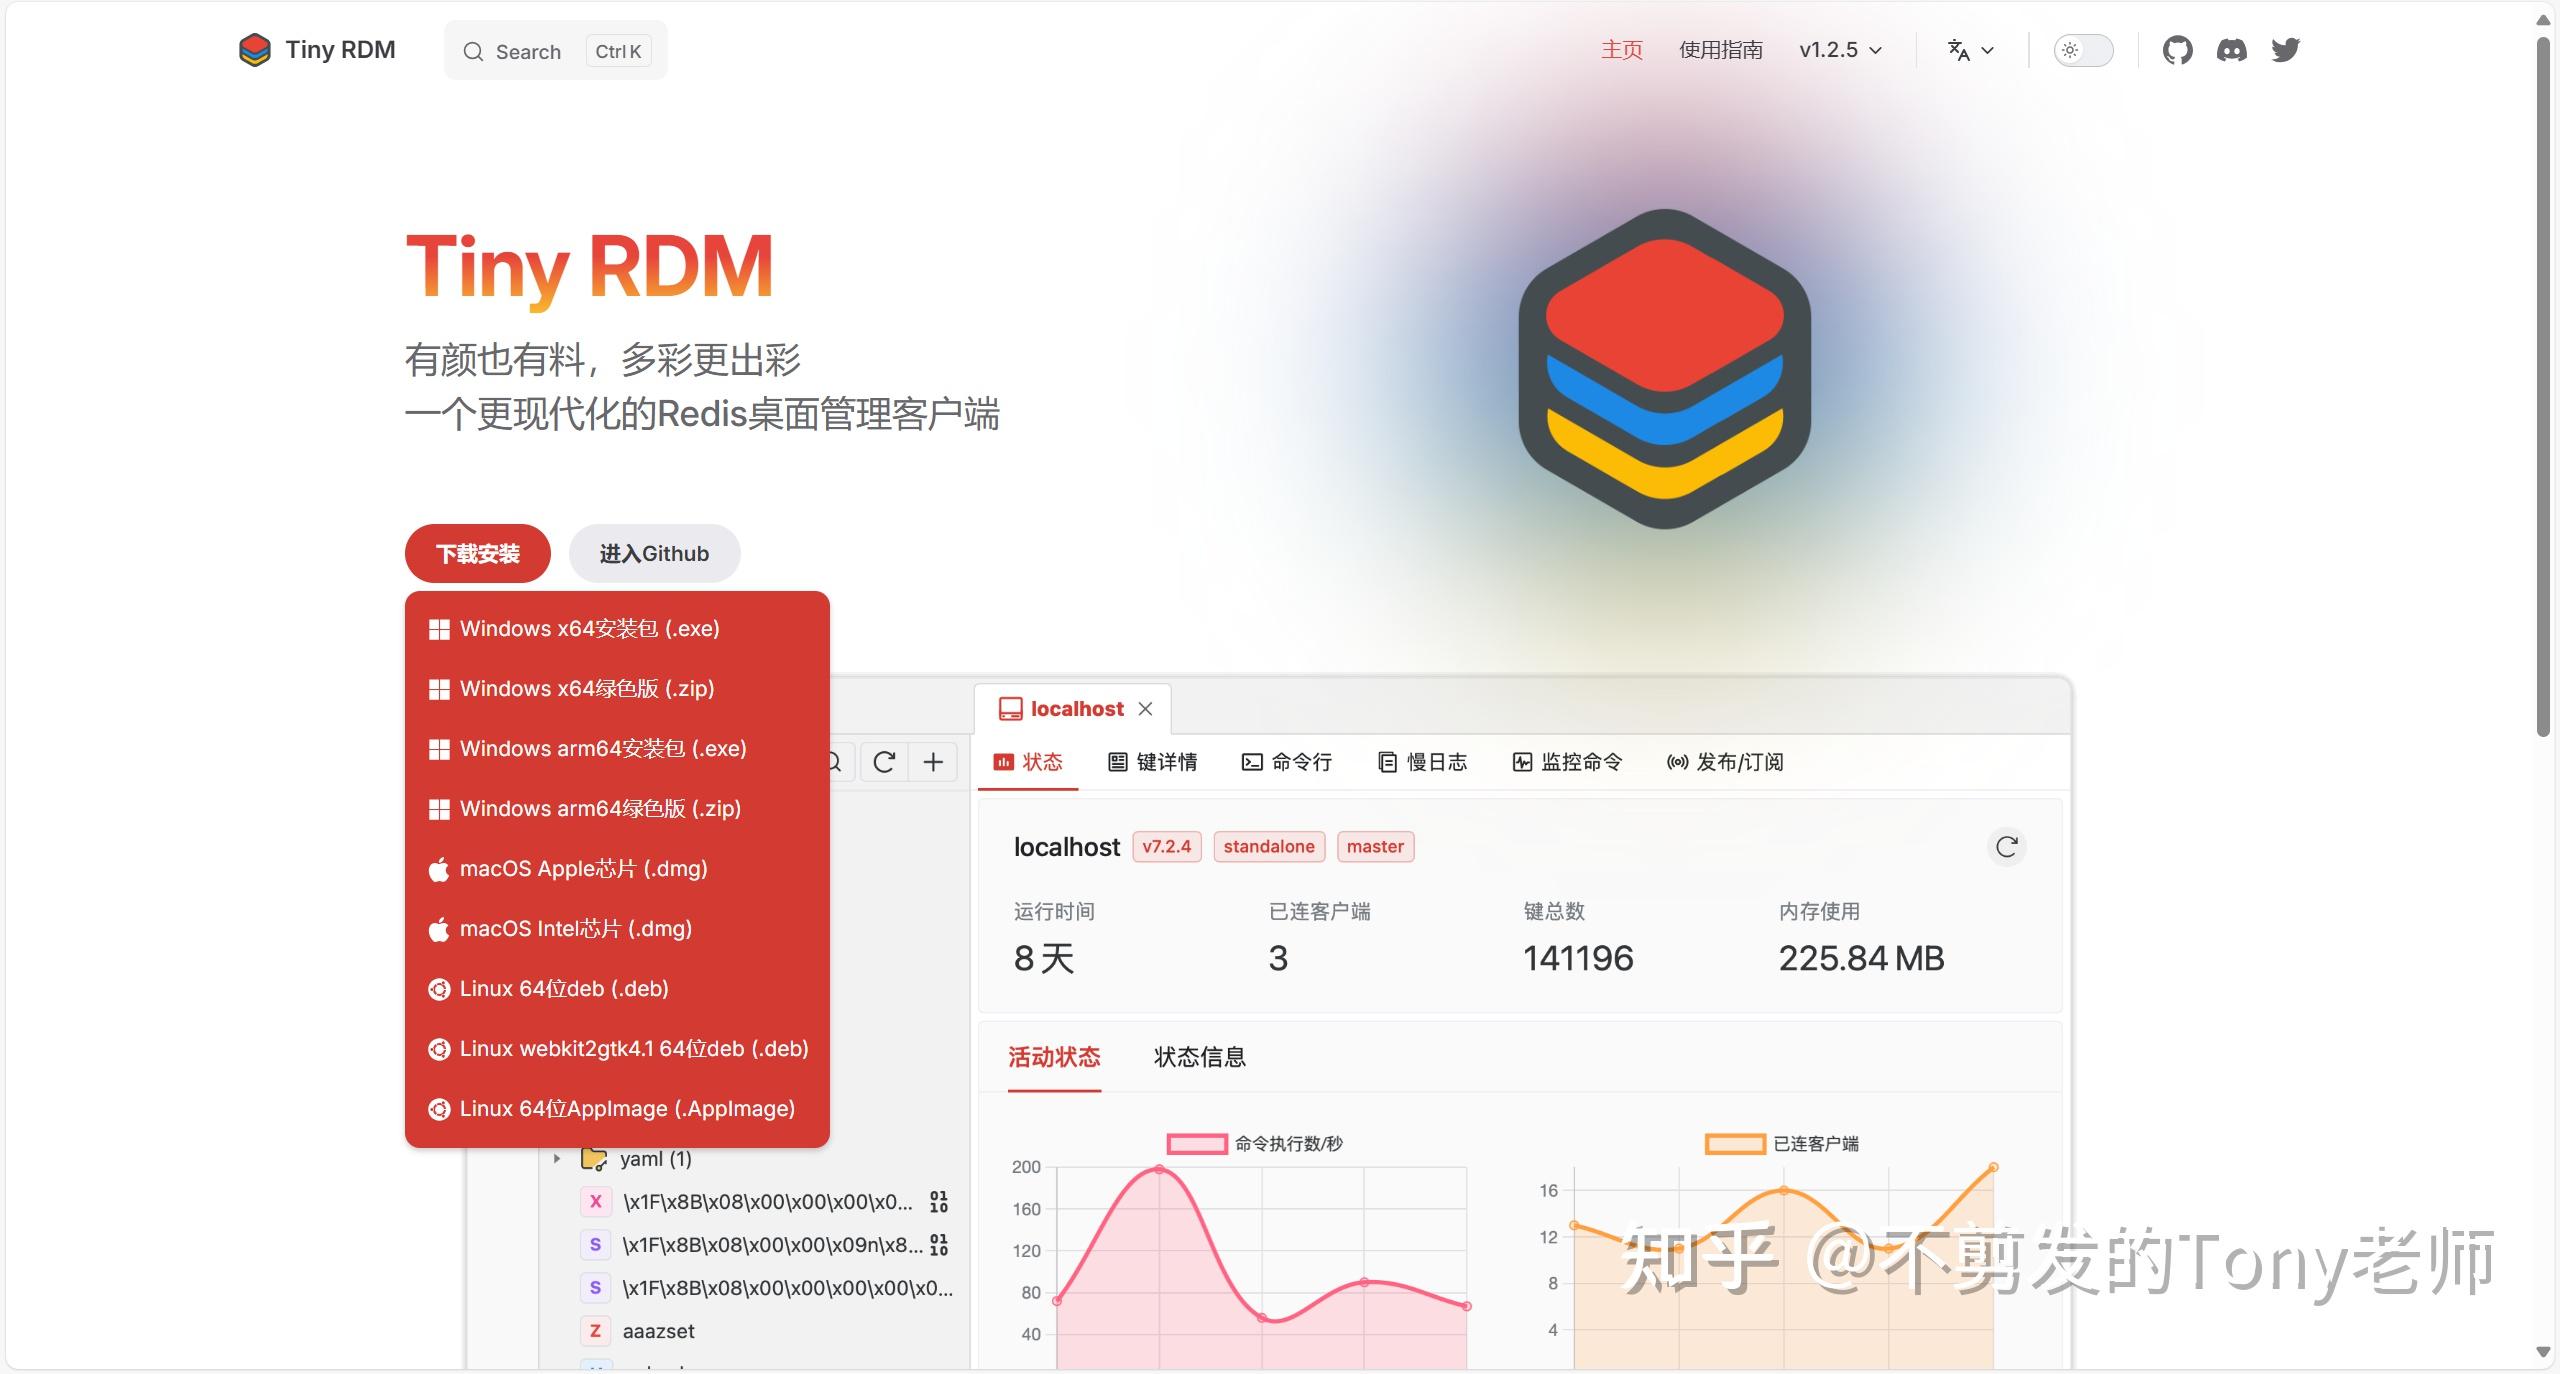The height and width of the screenshot is (1374, 2560).
Task: Open the Twitter icon in the navbar
Action: click(x=2286, y=50)
